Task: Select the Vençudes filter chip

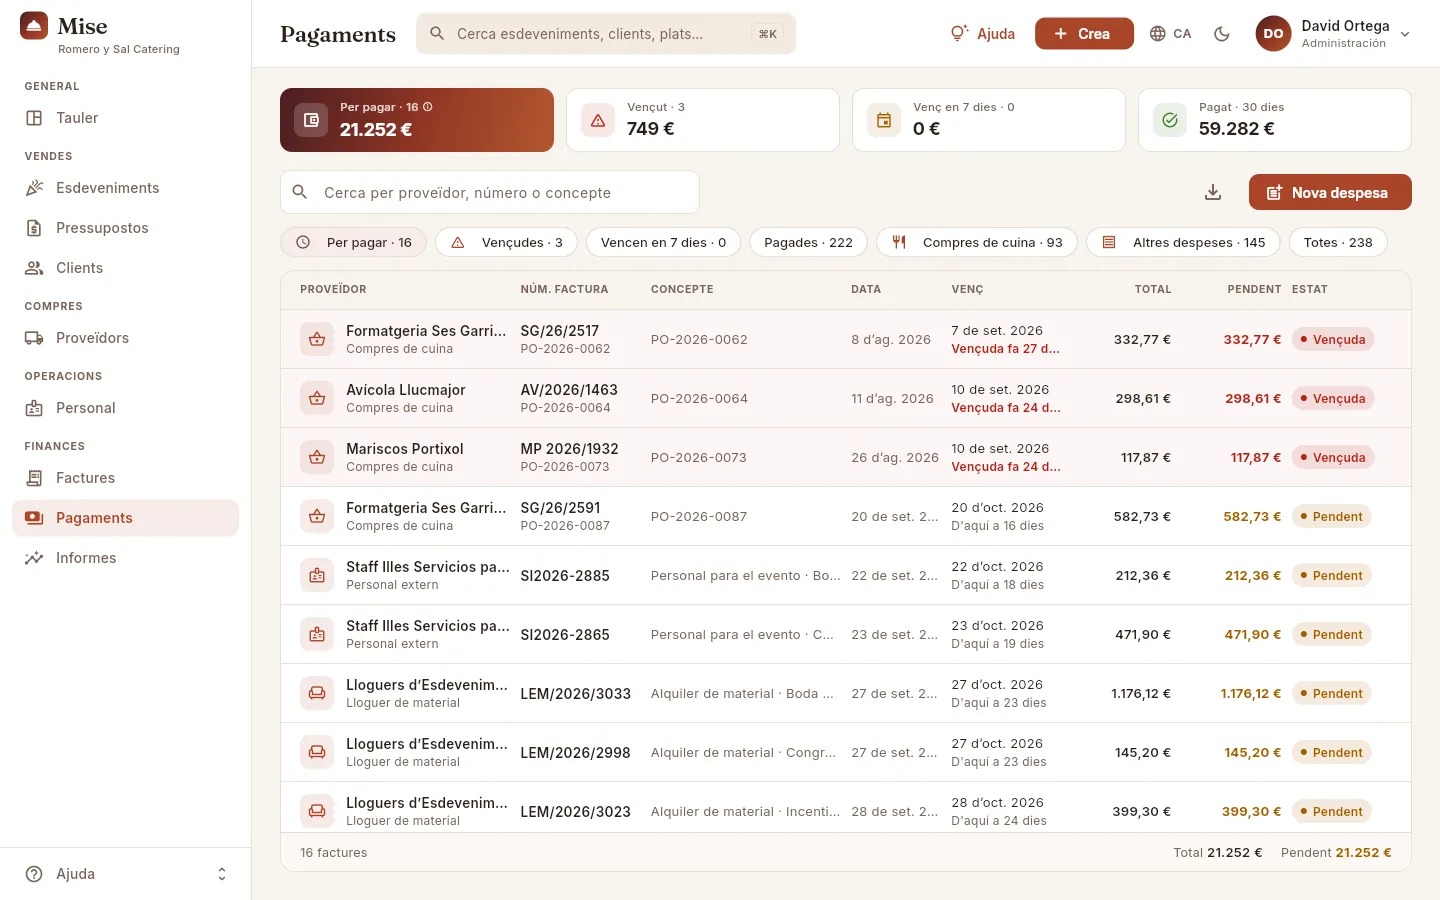Action: tap(506, 242)
